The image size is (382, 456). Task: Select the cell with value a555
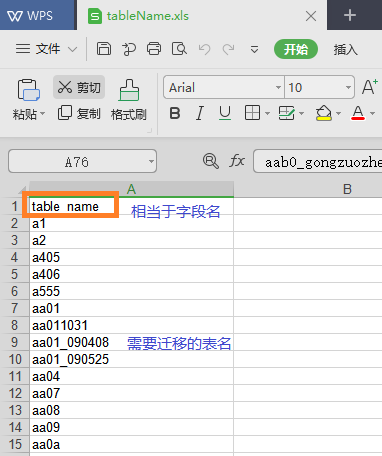point(131,291)
